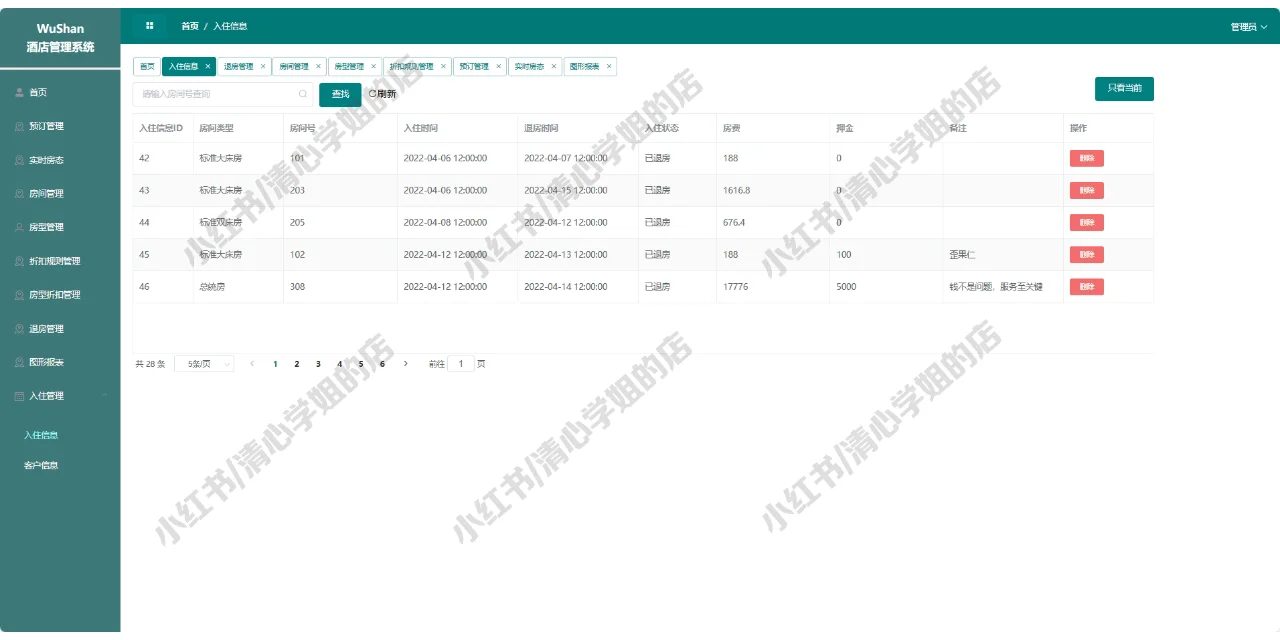Switch to the 图形报表 tab
The height and width of the screenshot is (640, 1280).
pyautogui.click(x=585, y=66)
